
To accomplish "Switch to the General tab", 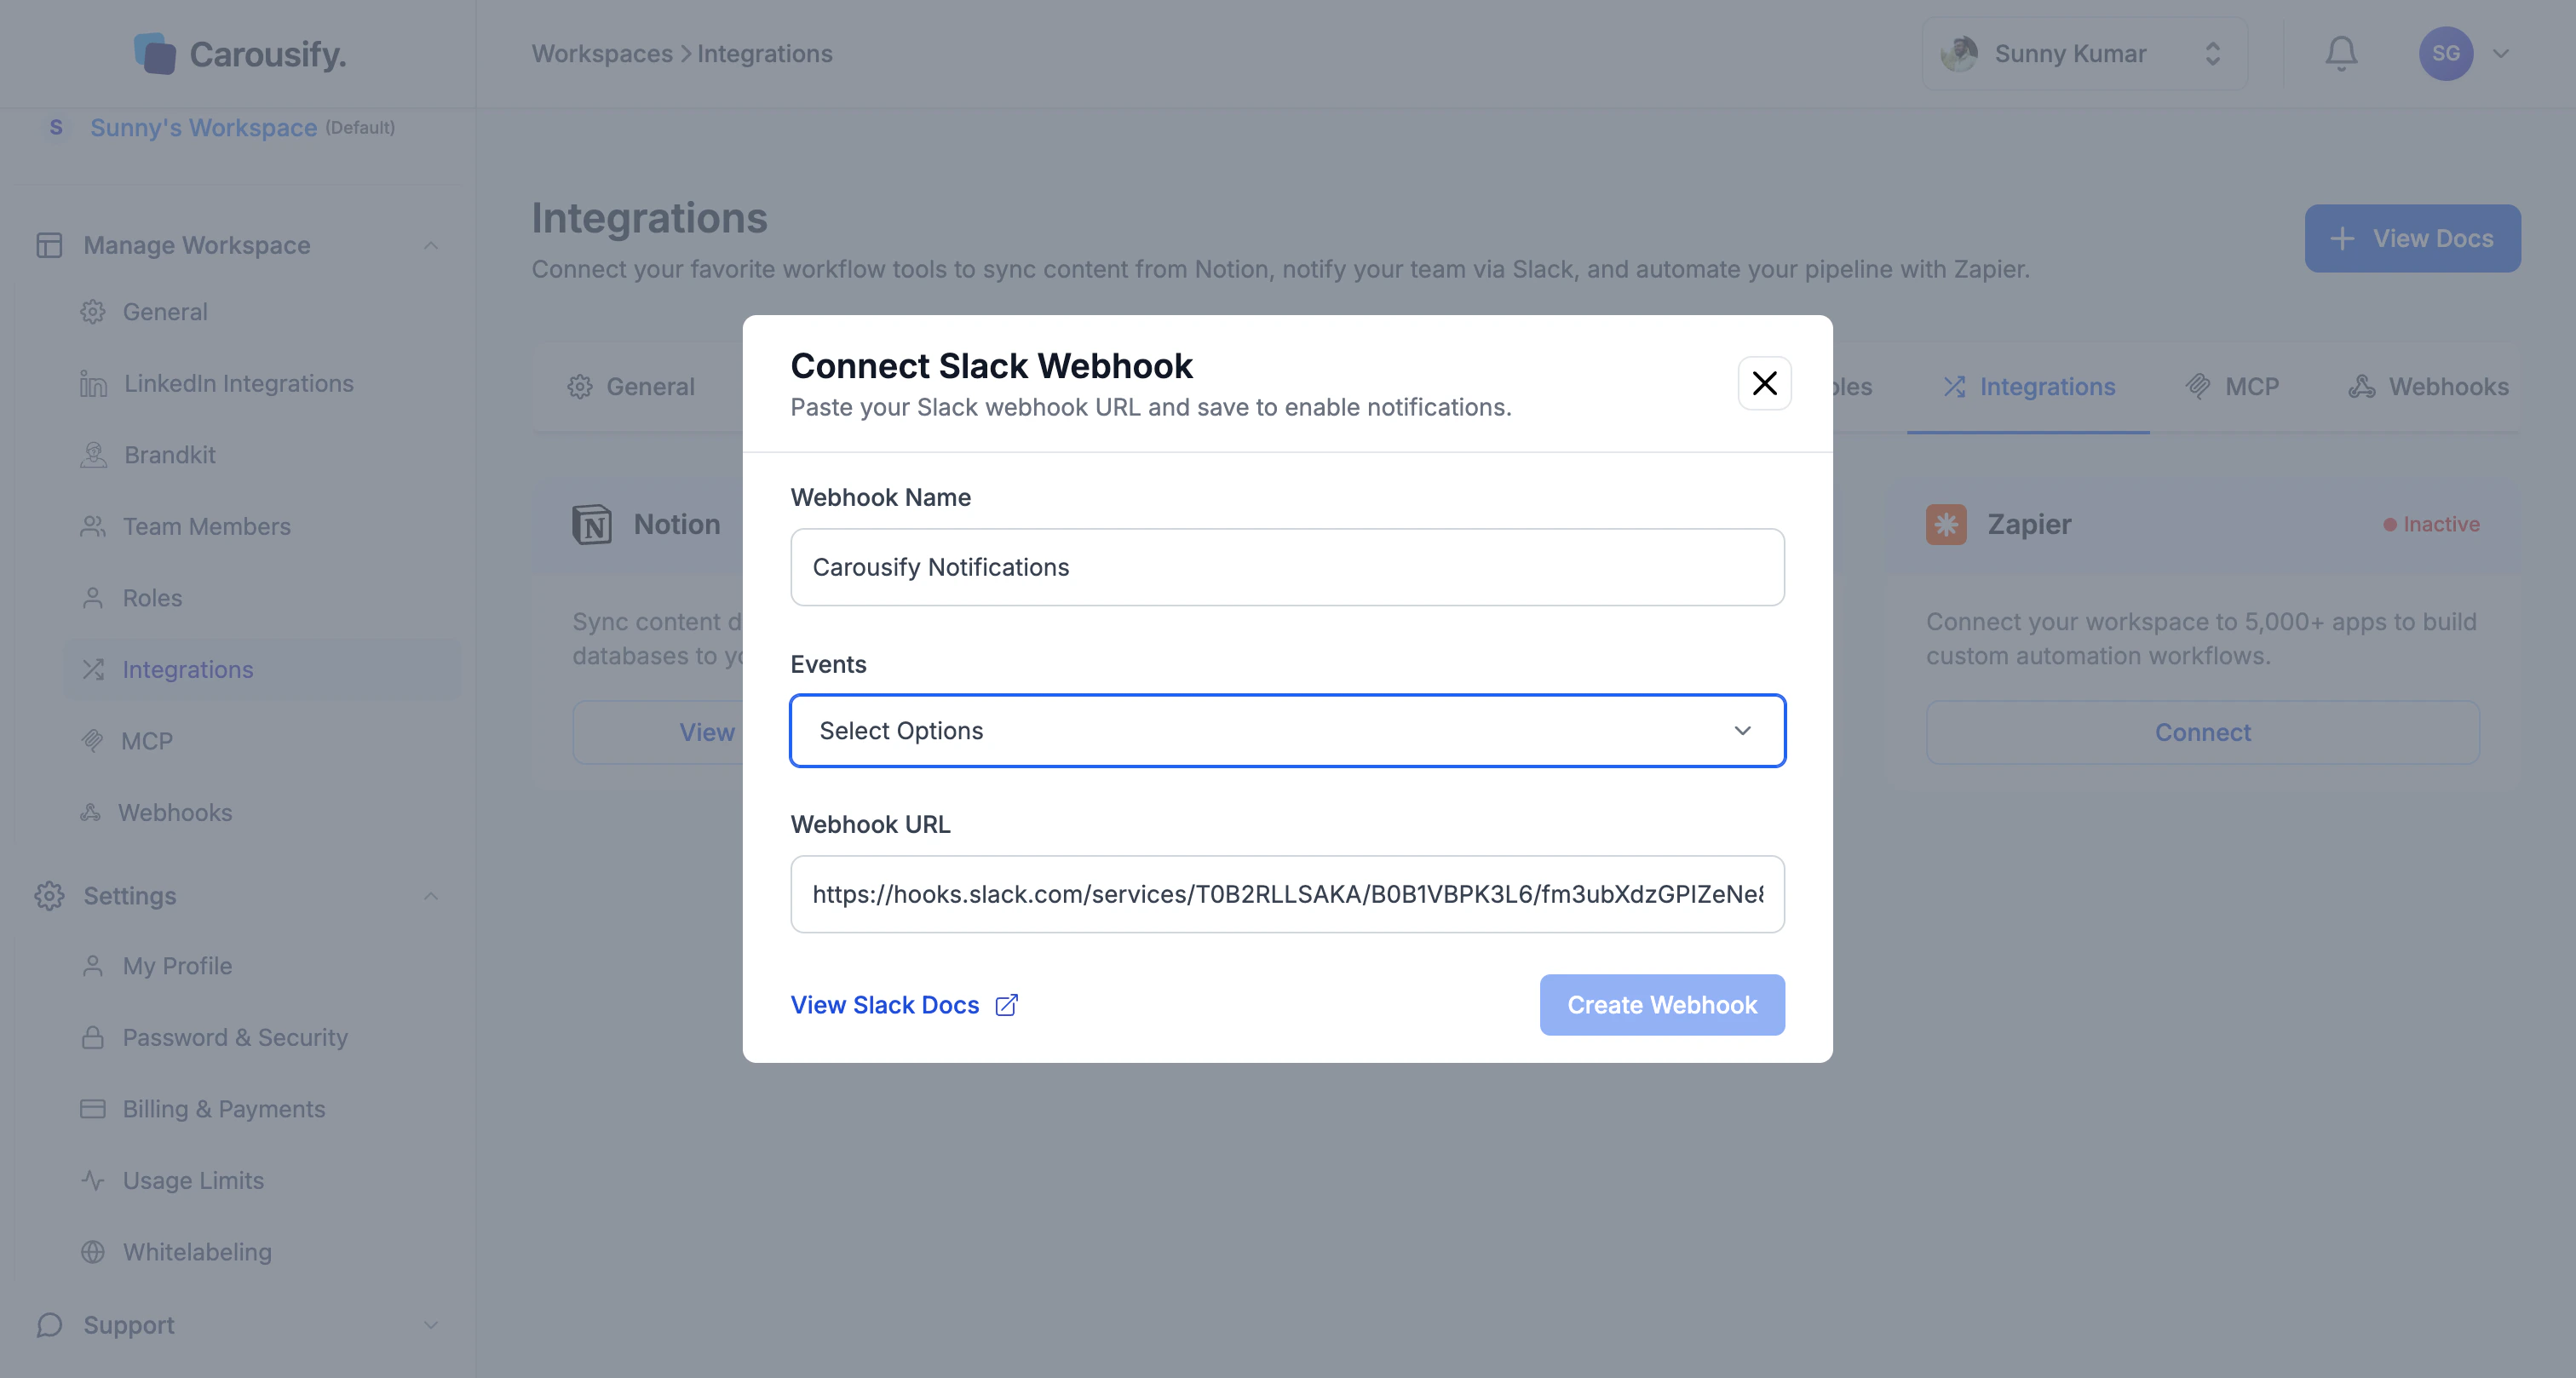I will tap(632, 387).
